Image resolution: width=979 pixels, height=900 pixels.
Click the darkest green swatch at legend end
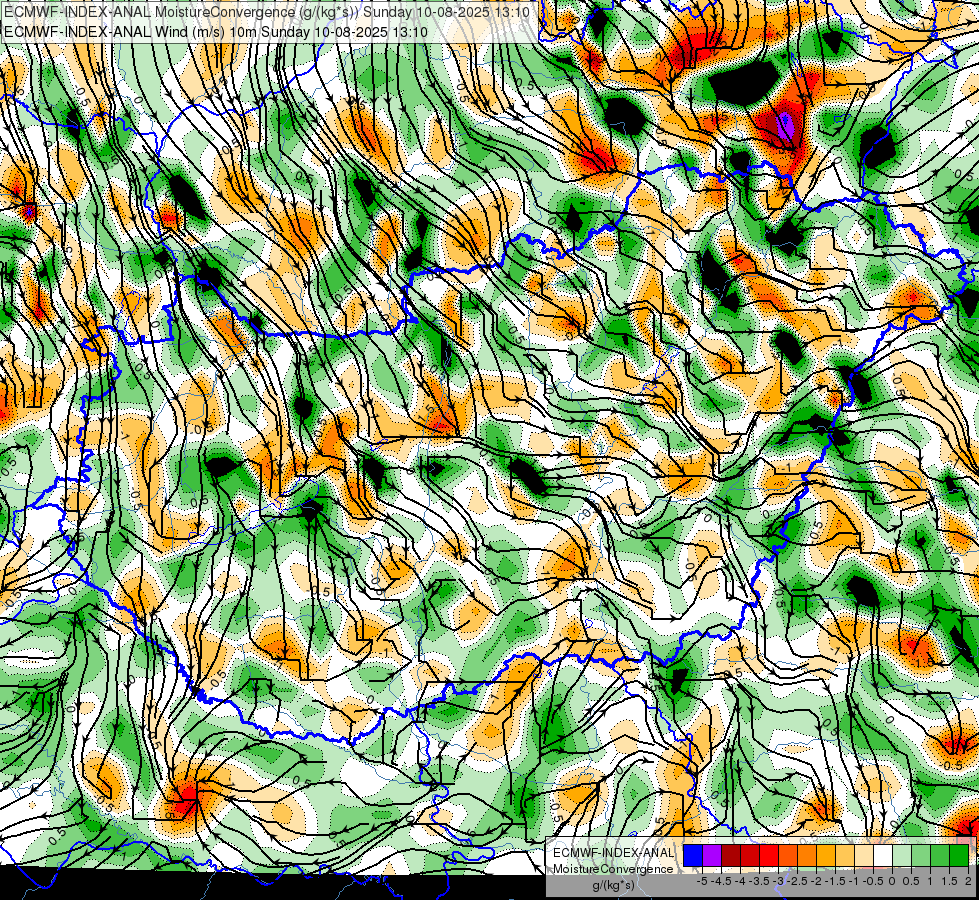point(959,855)
